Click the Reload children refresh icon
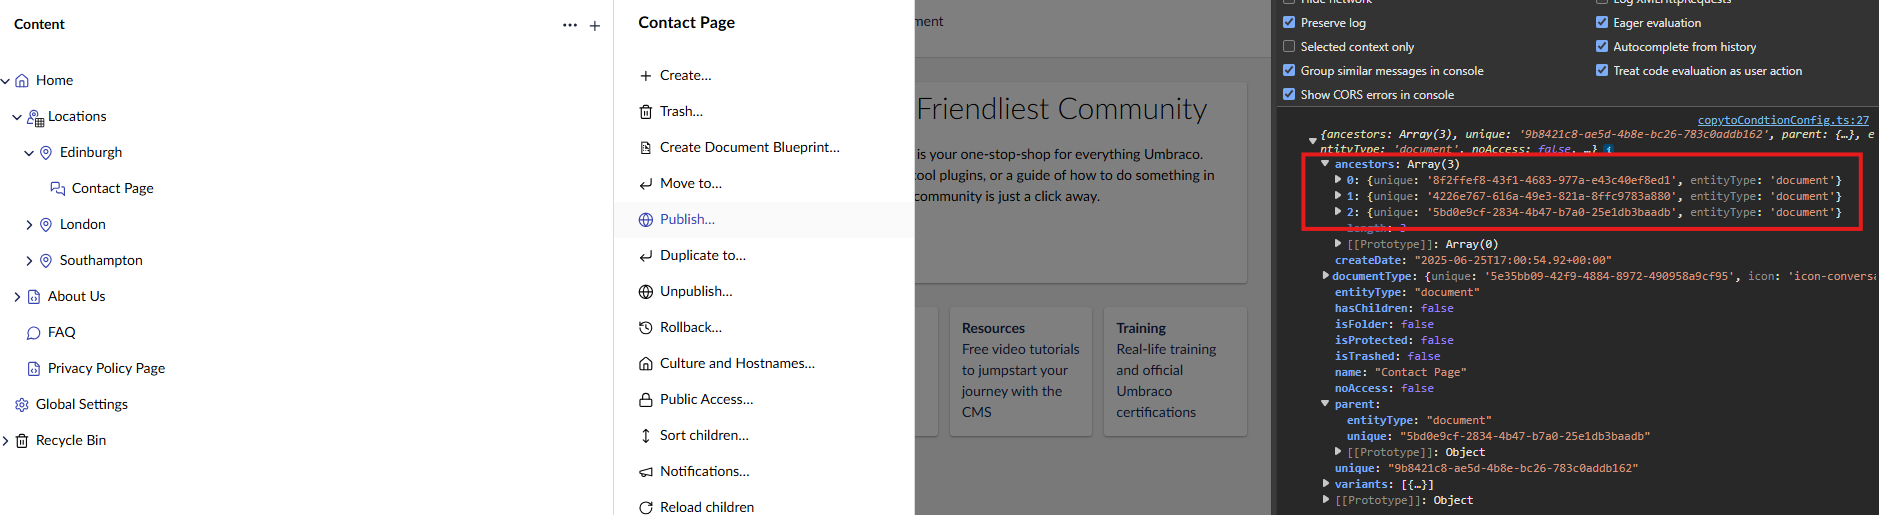Image resolution: width=1879 pixels, height=515 pixels. [646, 508]
